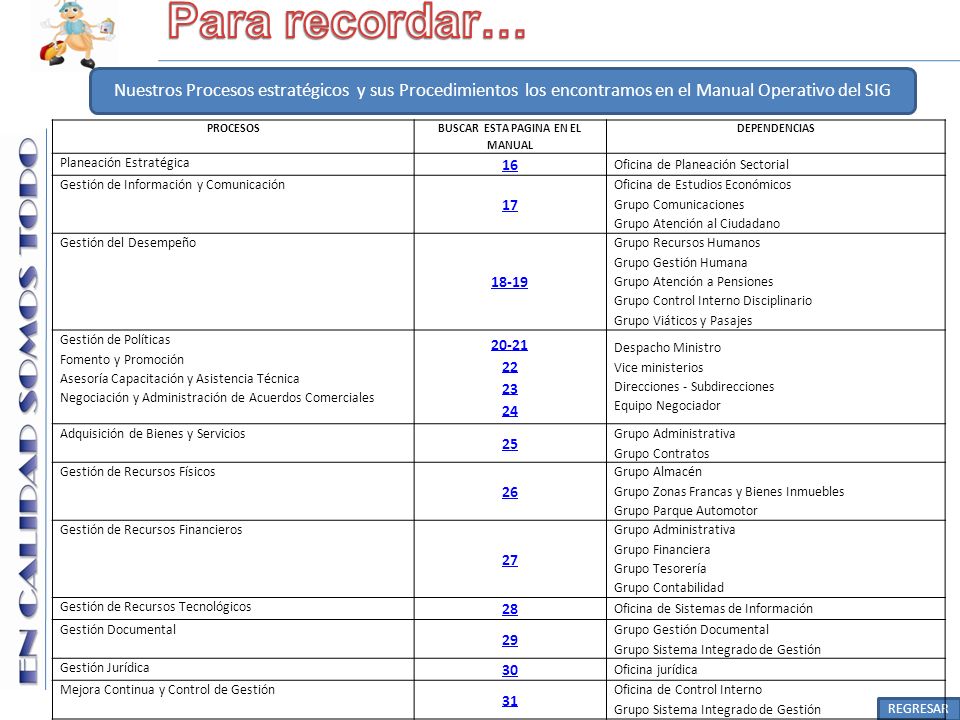Viewport: 960px width, 720px height.
Task: Open manual page link 23
Action: pos(509,389)
